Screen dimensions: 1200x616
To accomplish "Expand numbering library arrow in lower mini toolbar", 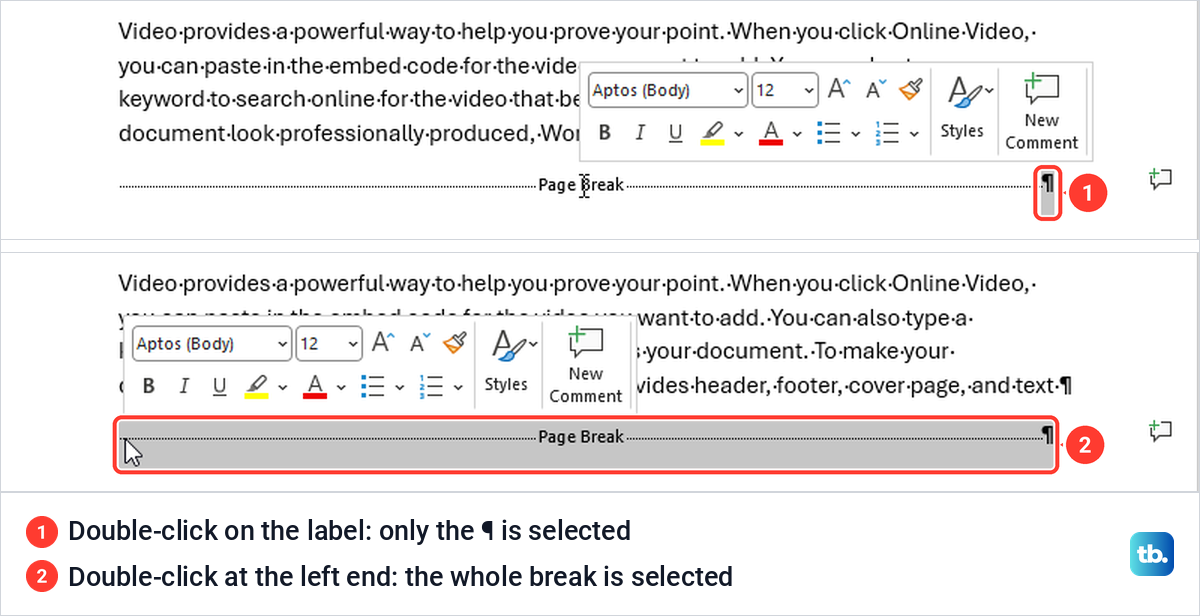I will tap(457, 387).
